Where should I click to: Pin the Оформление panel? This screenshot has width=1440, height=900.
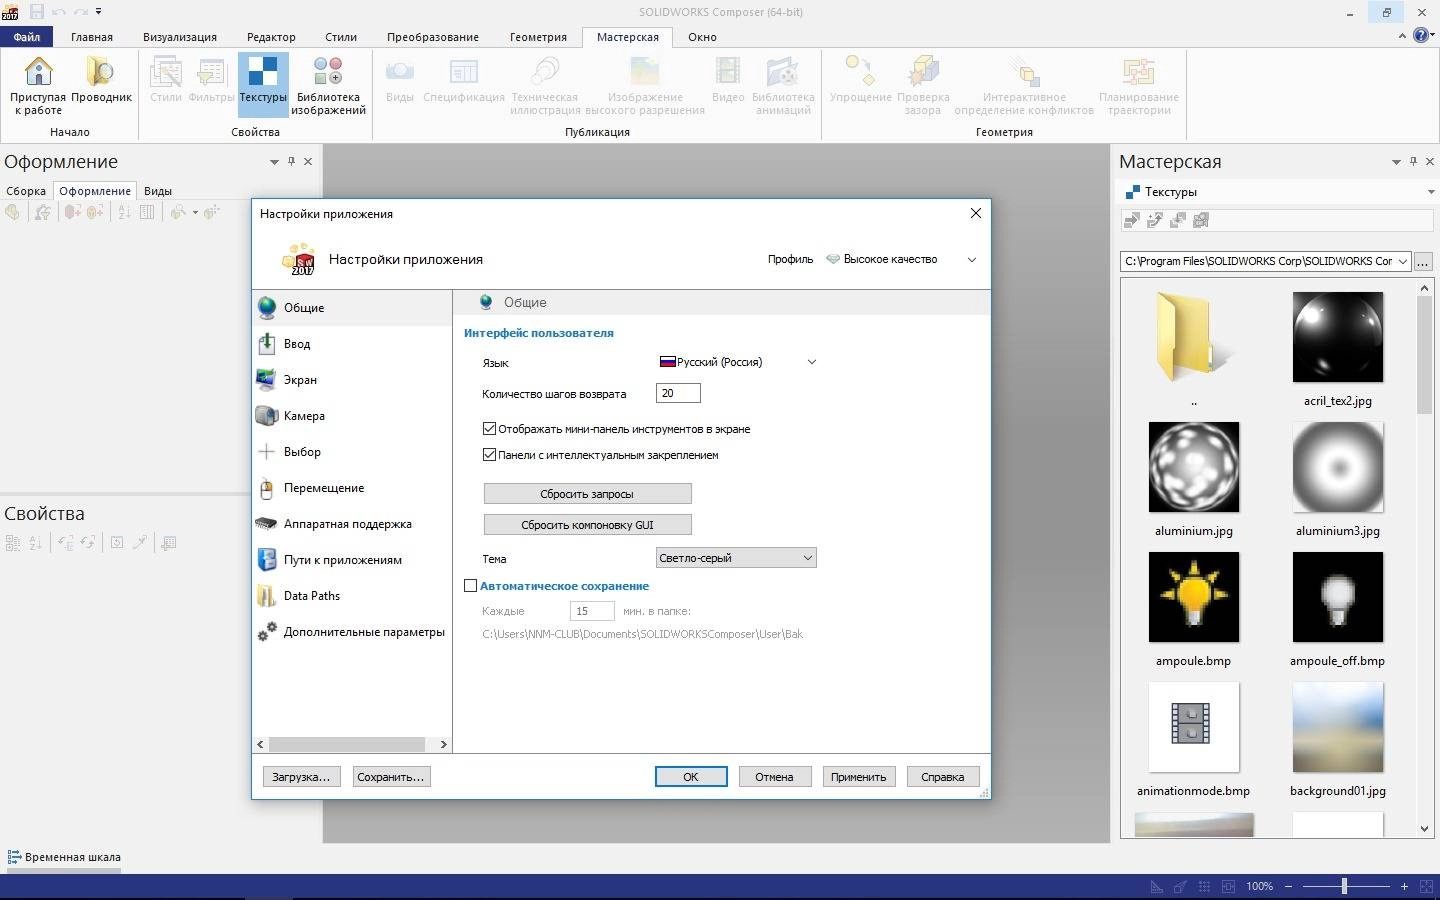pyautogui.click(x=291, y=161)
